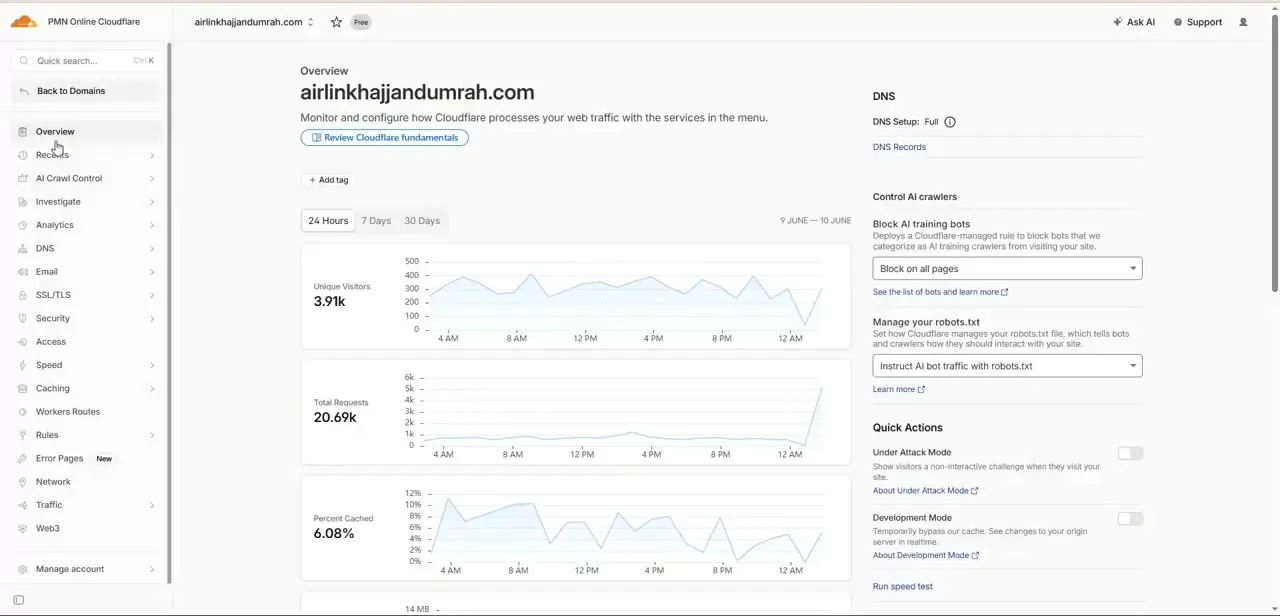
Task: Open the Security menu item
Action: point(87,318)
